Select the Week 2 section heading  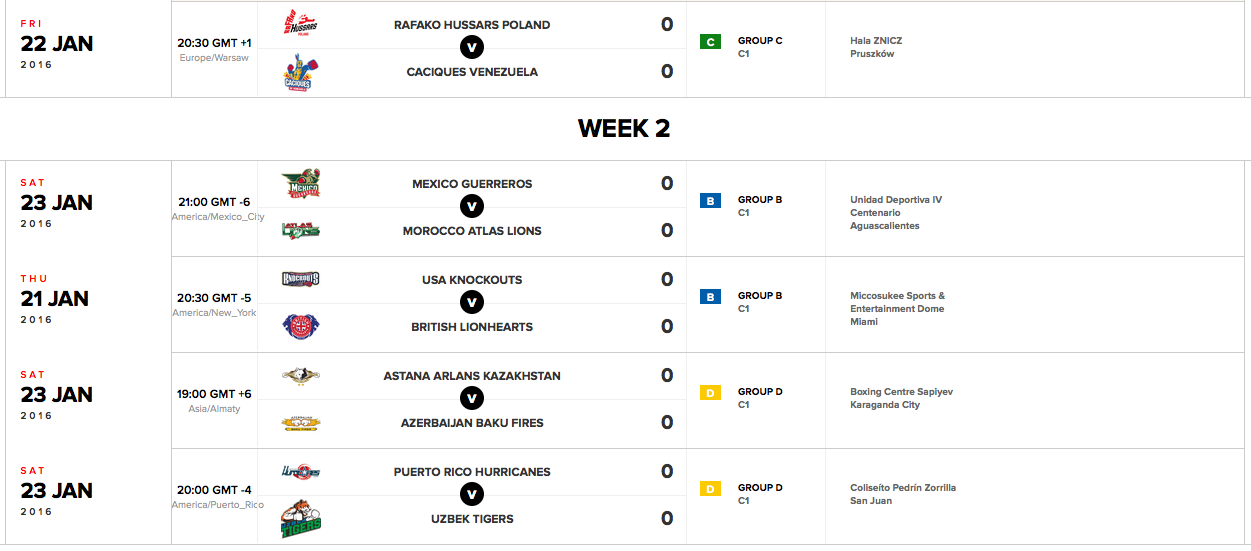pos(624,128)
